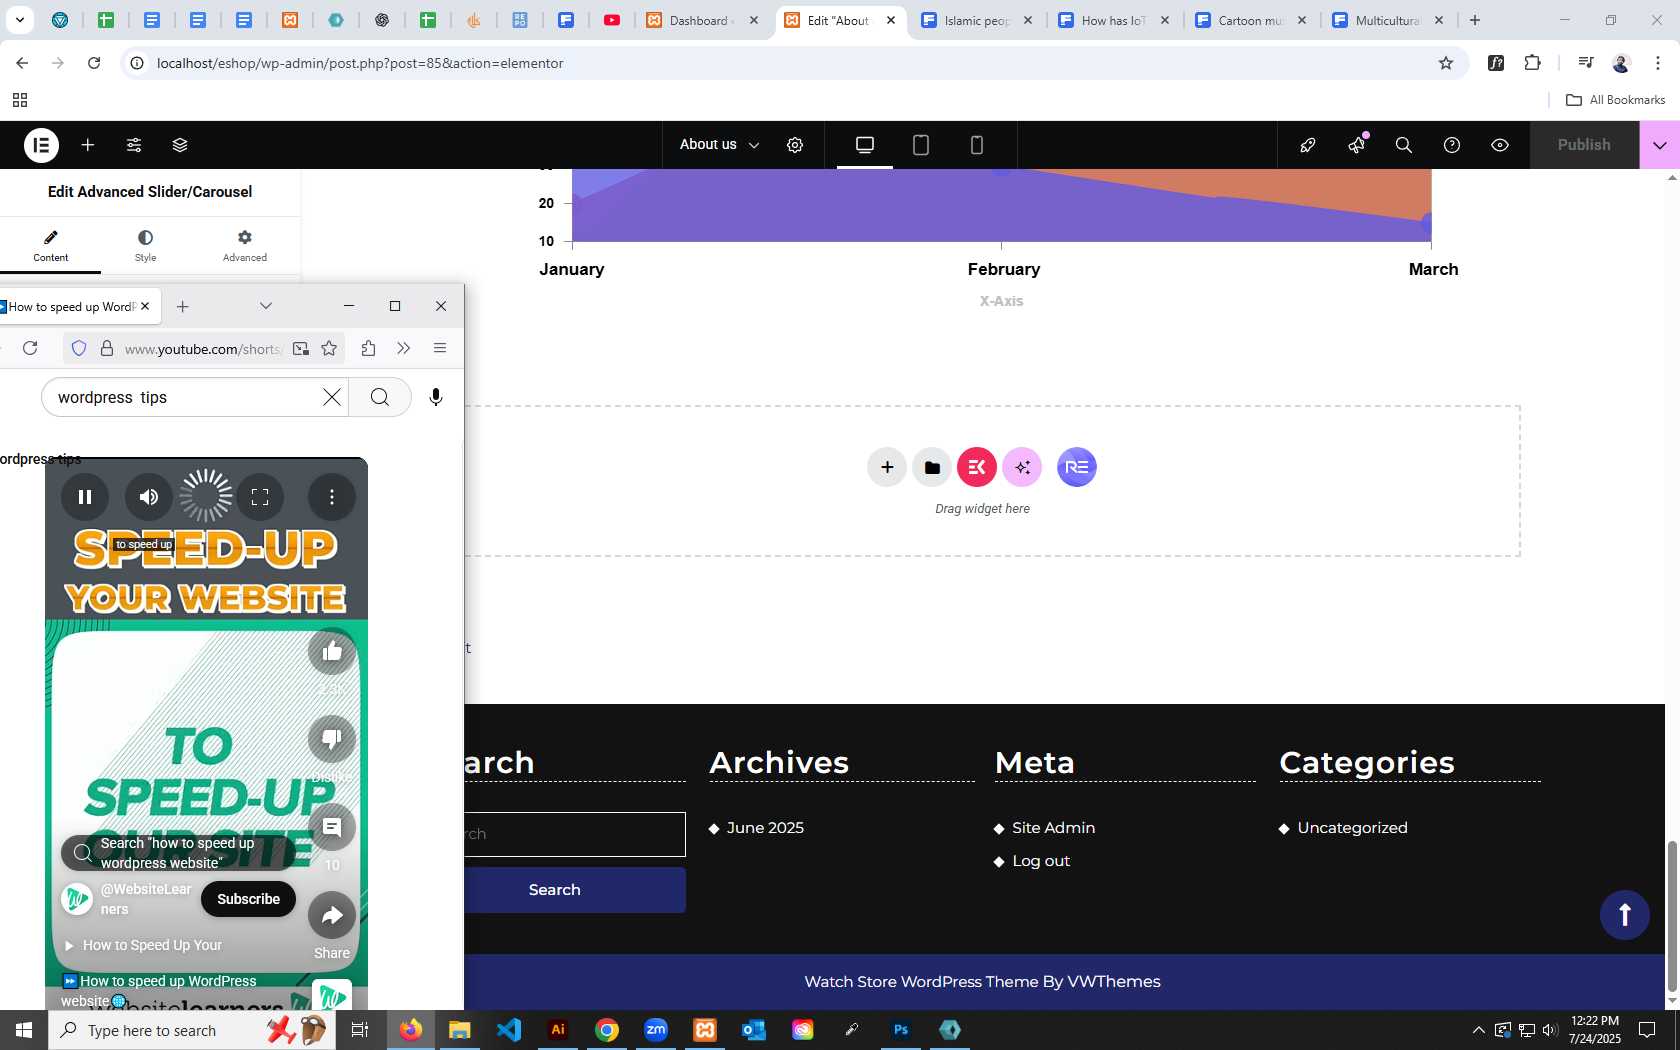Reload the Firefox page
This screenshot has width=1680, height=1050.
pyautogui.click(x=30, y=348)
